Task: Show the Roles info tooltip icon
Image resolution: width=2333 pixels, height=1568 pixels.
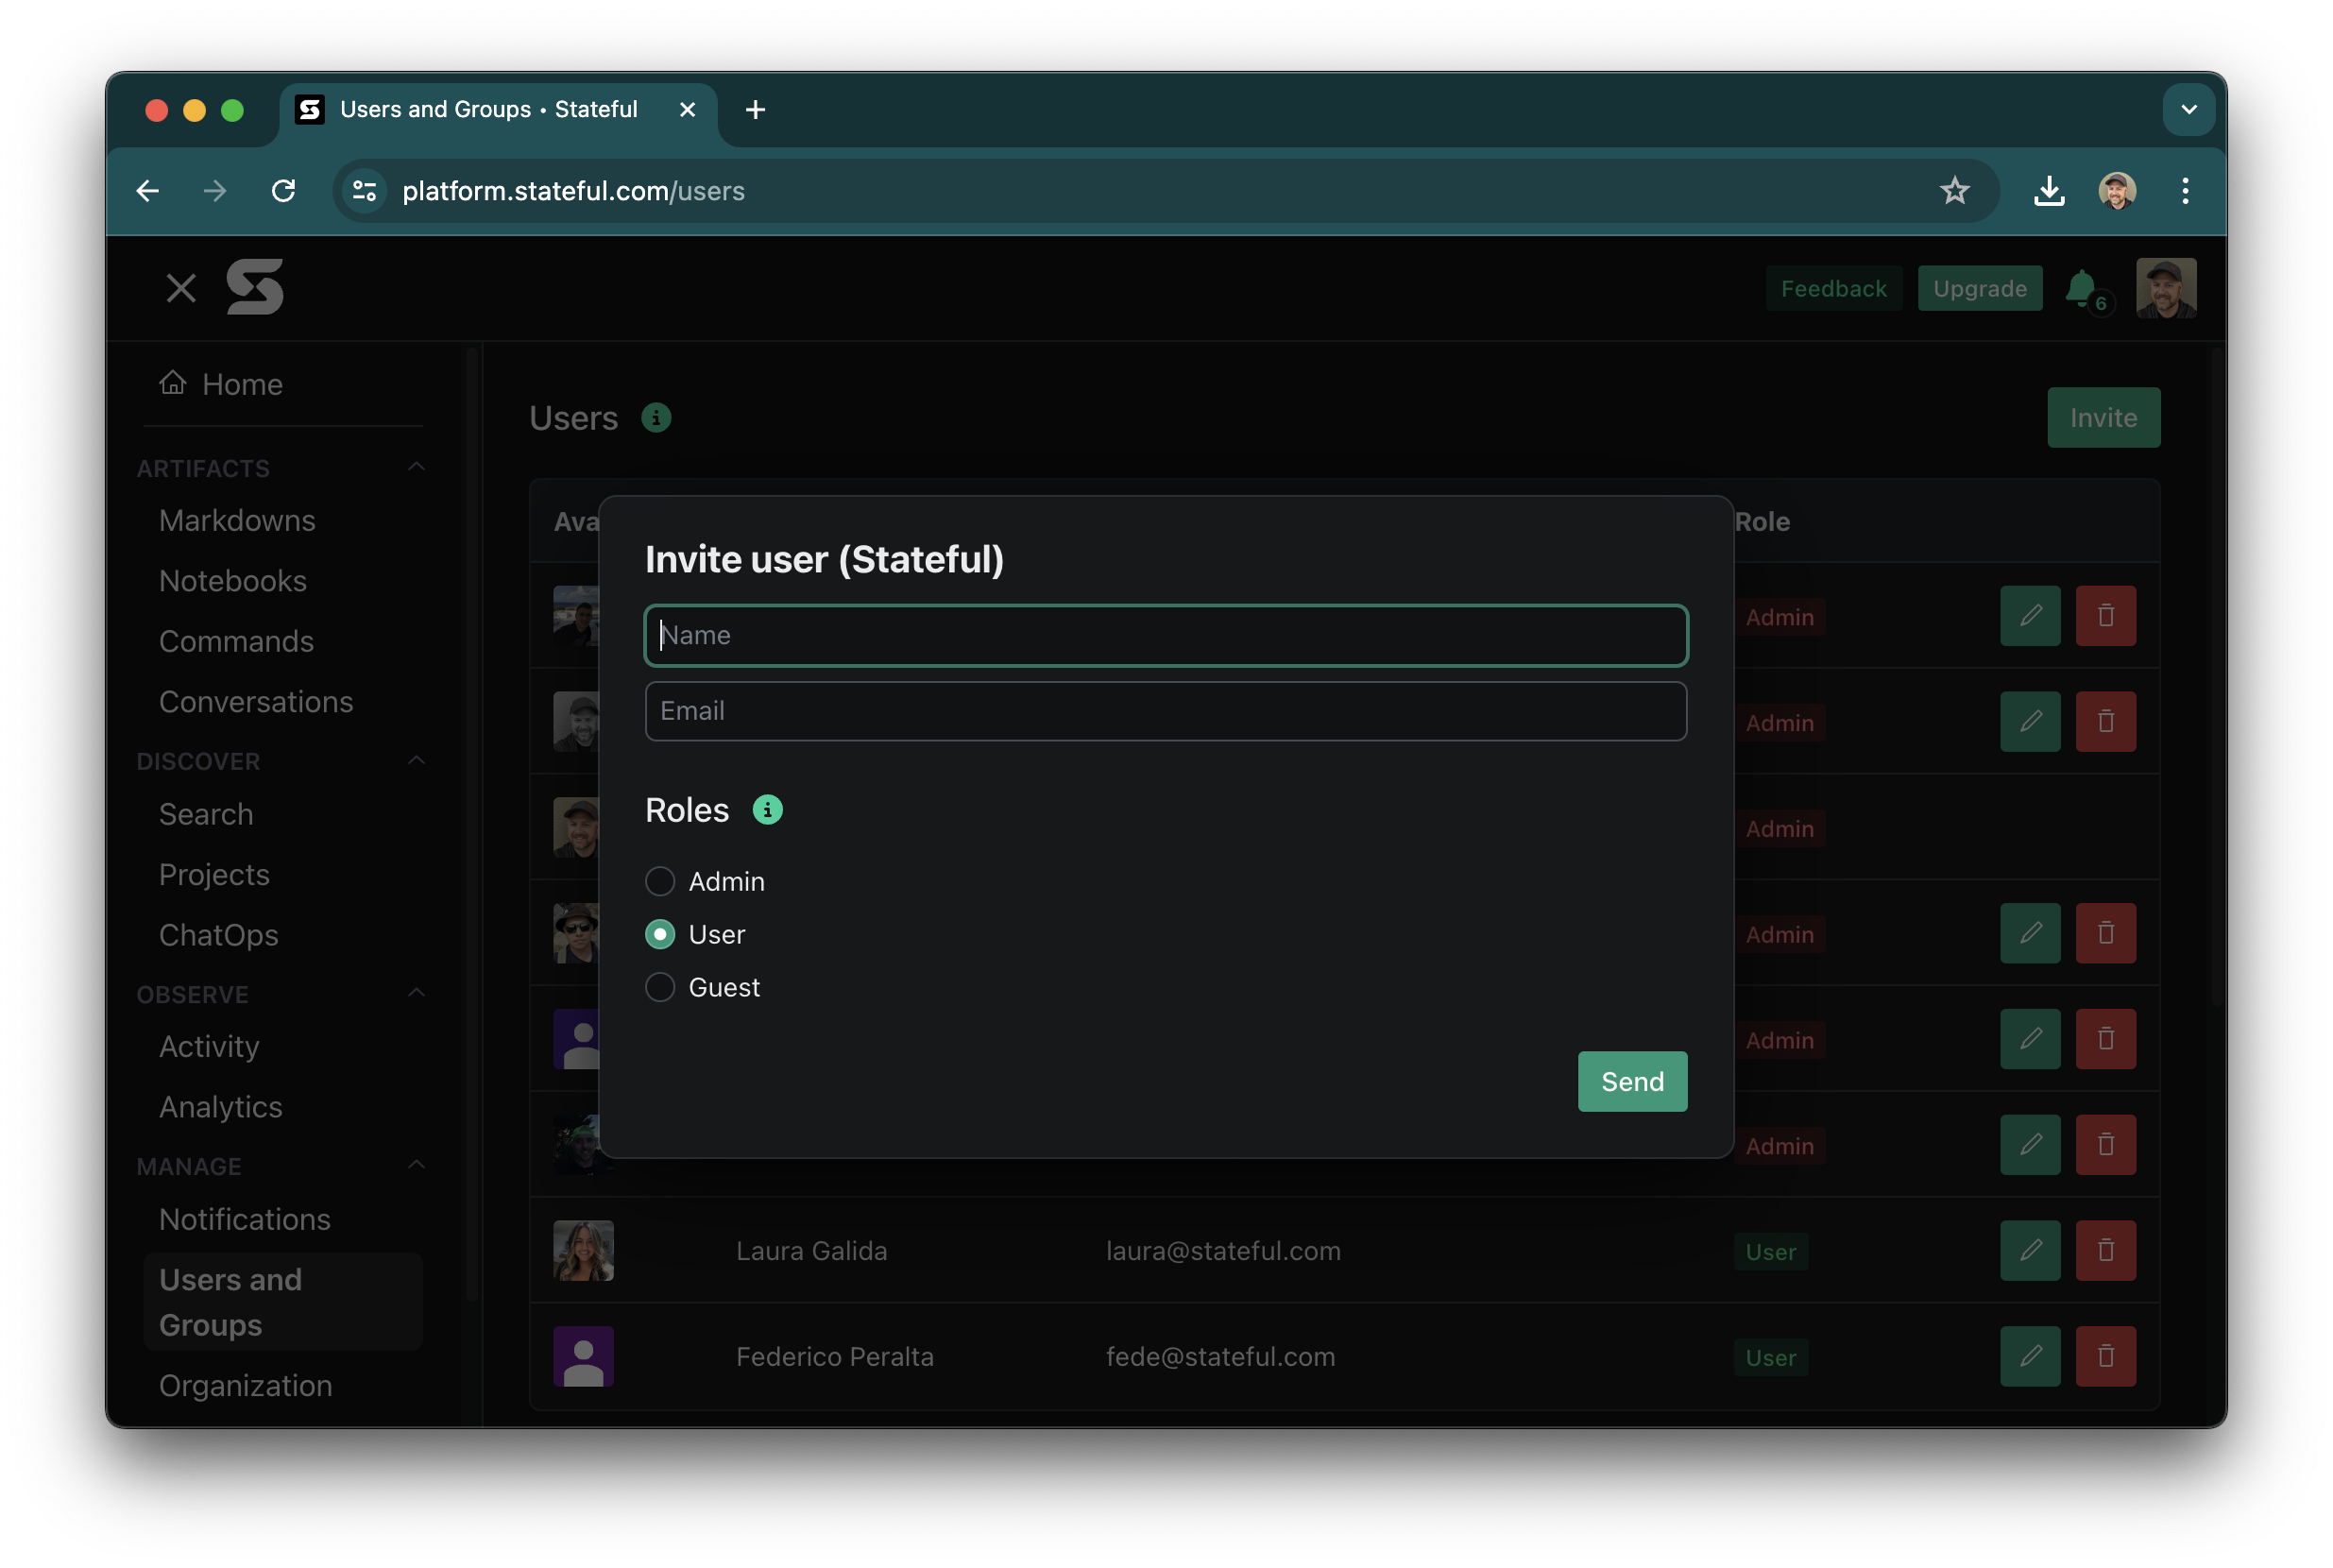Action: pyautogui.click(x=767, y=810)
